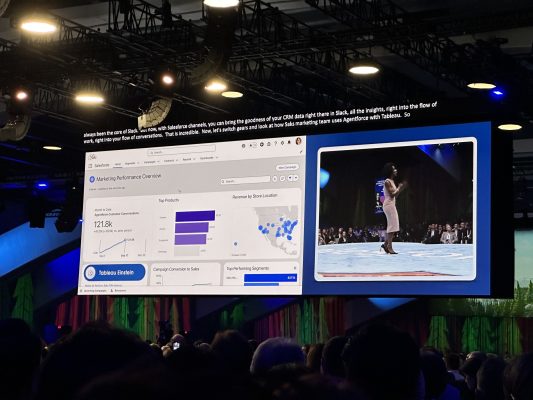Open the Reports navigation tab
The width and height of the screenshot is (533, 400).
pyautogui.click(x=187, y=159)
